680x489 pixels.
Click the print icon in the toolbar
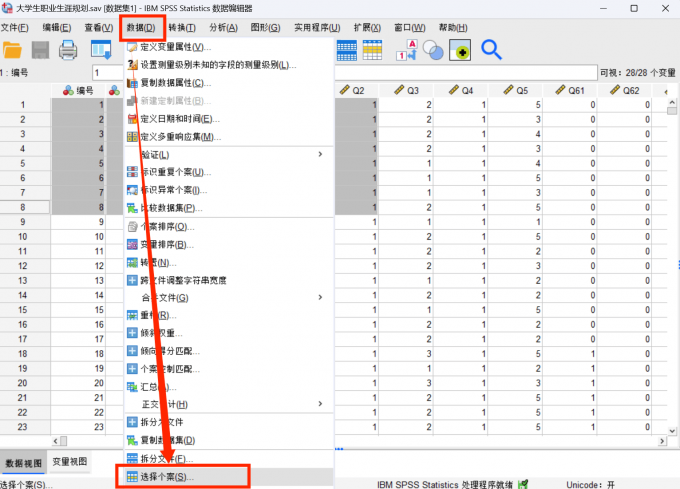point(68,50)
